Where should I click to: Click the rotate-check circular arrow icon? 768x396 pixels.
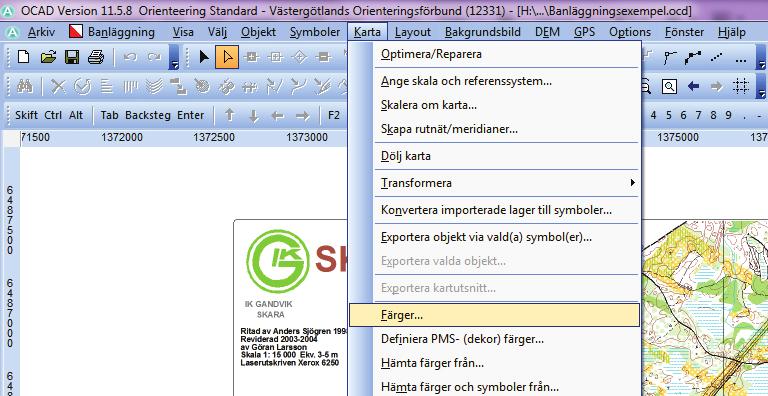(x=82, y=87)
